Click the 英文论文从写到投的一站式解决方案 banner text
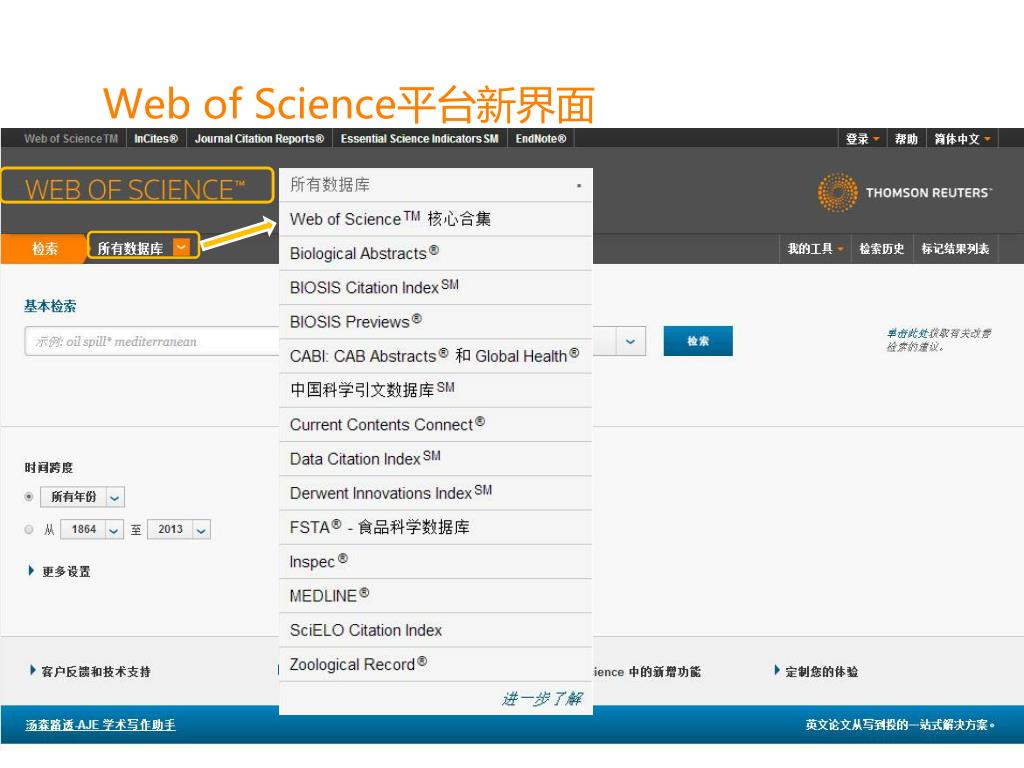Viewport: 1024px width, 768px height. [899, 725]
